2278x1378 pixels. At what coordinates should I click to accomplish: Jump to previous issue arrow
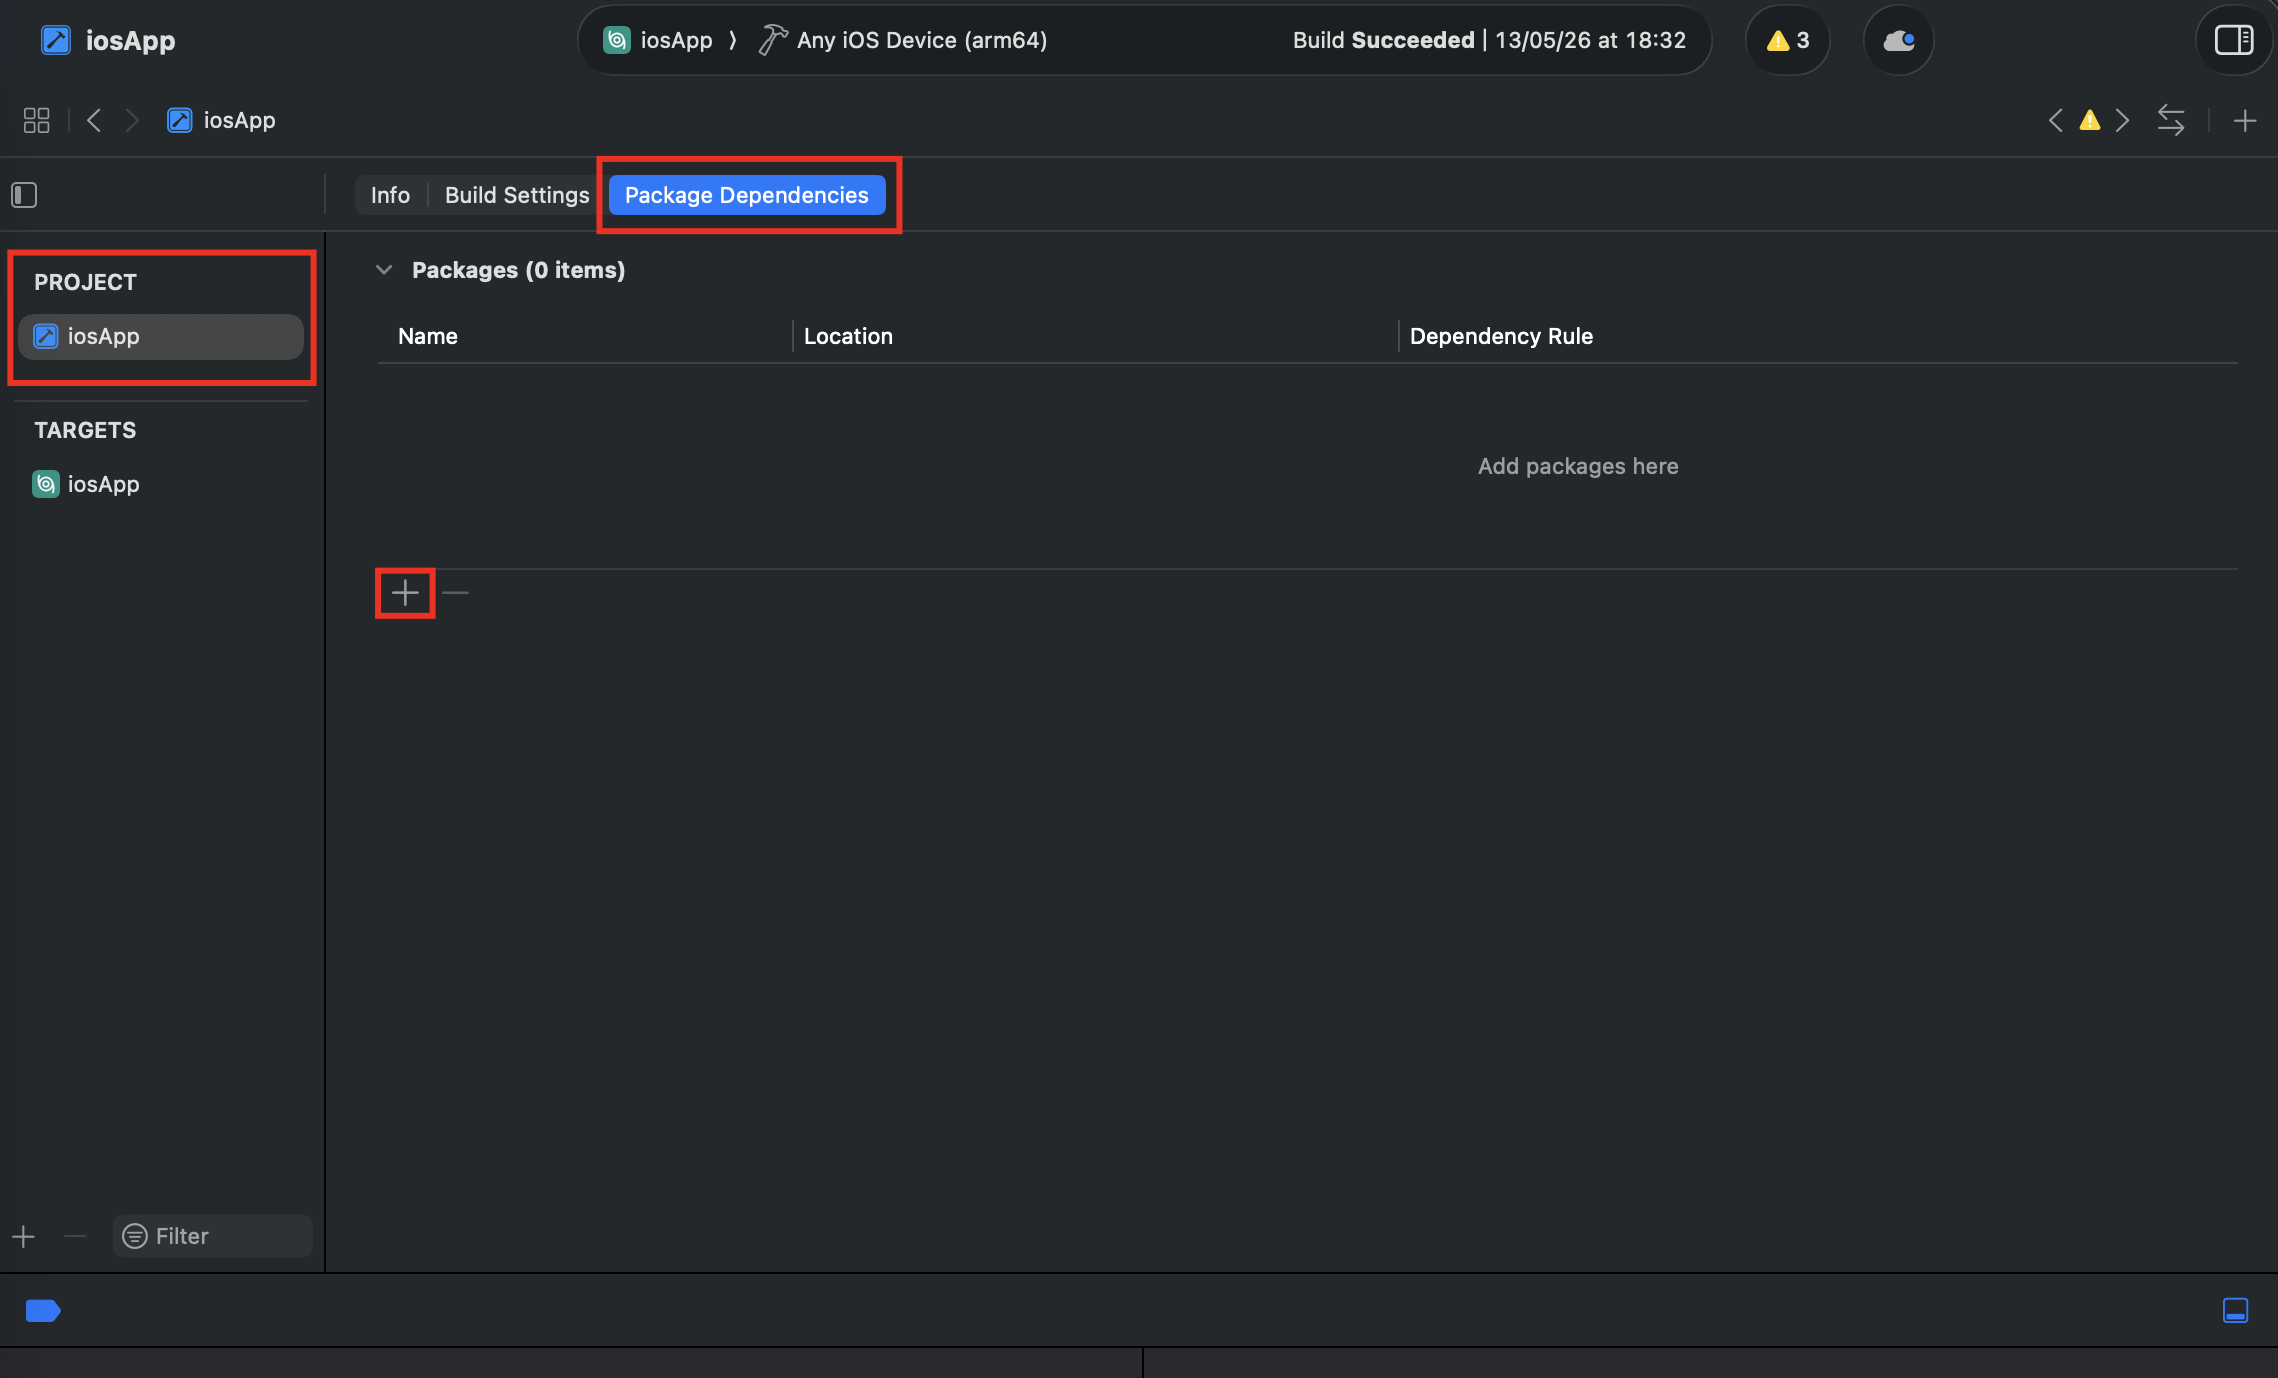point(2055,120)
